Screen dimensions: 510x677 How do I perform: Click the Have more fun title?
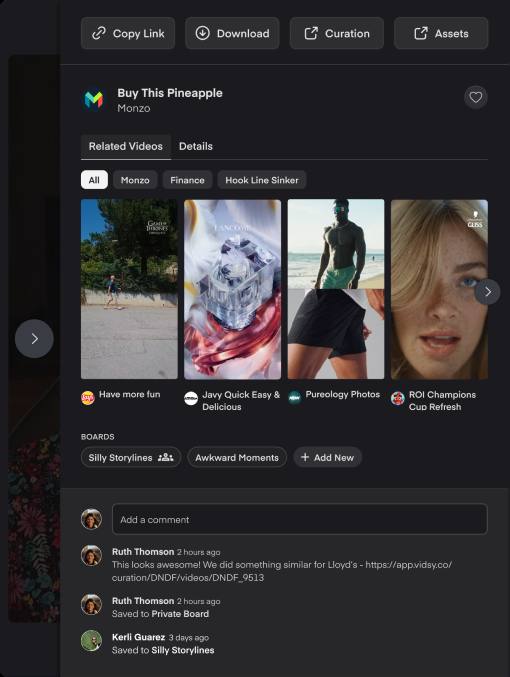click(130, 394)
